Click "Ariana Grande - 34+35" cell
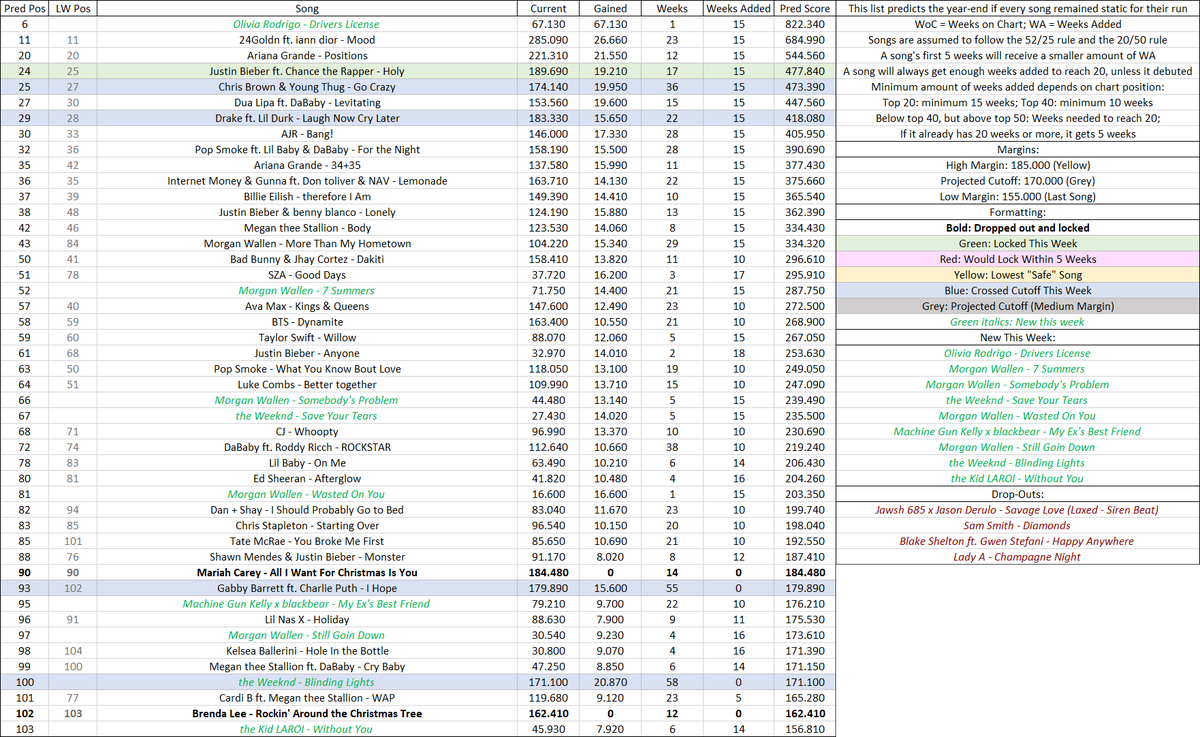1200x737 pixels. (x=308, y=165)
